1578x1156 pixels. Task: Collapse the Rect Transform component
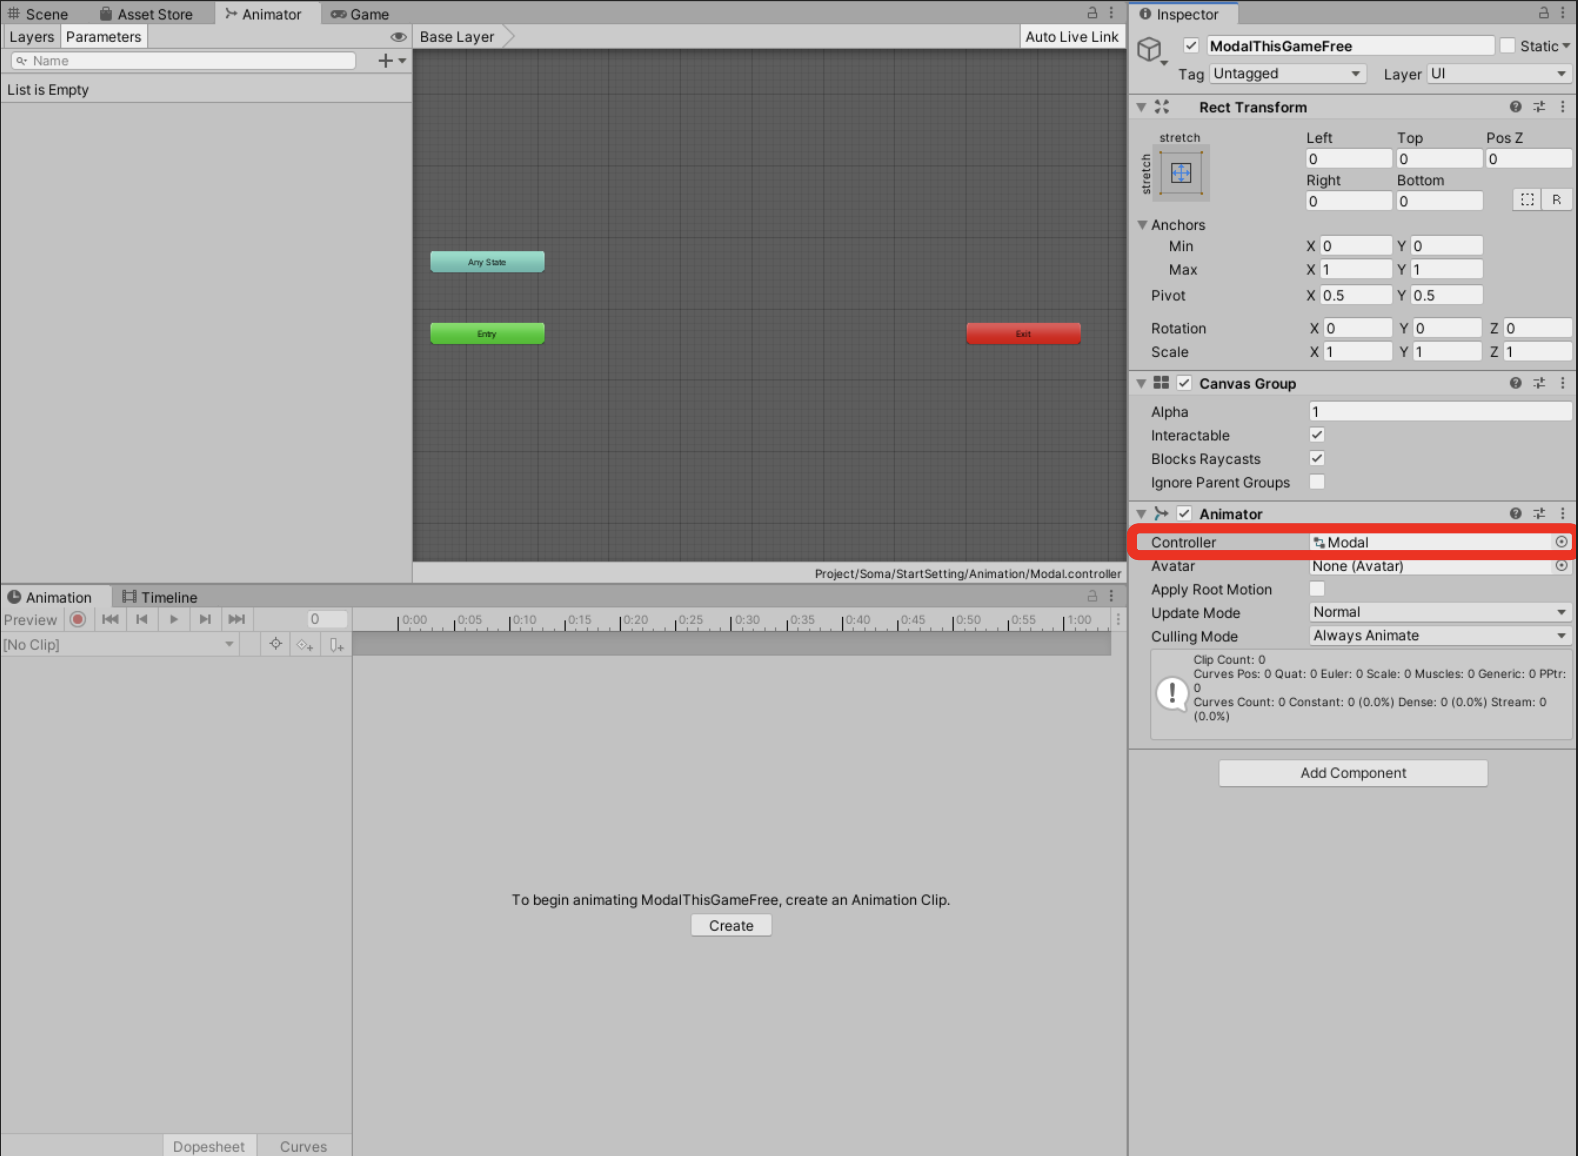(1141, 107)
